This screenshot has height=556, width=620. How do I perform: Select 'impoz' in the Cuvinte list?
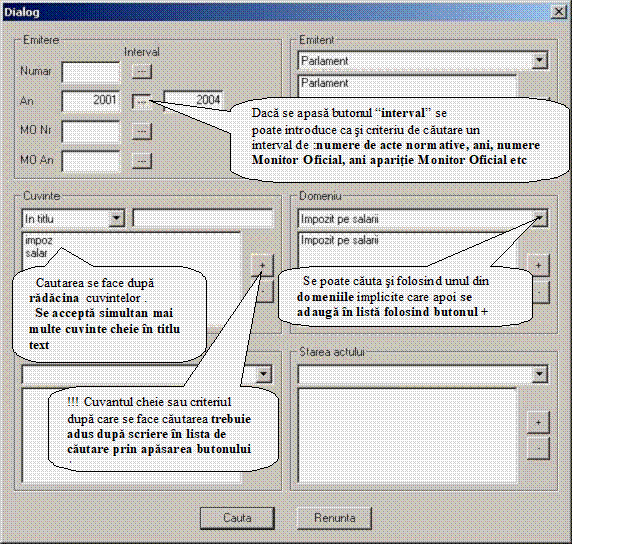[x=38, y=240]
